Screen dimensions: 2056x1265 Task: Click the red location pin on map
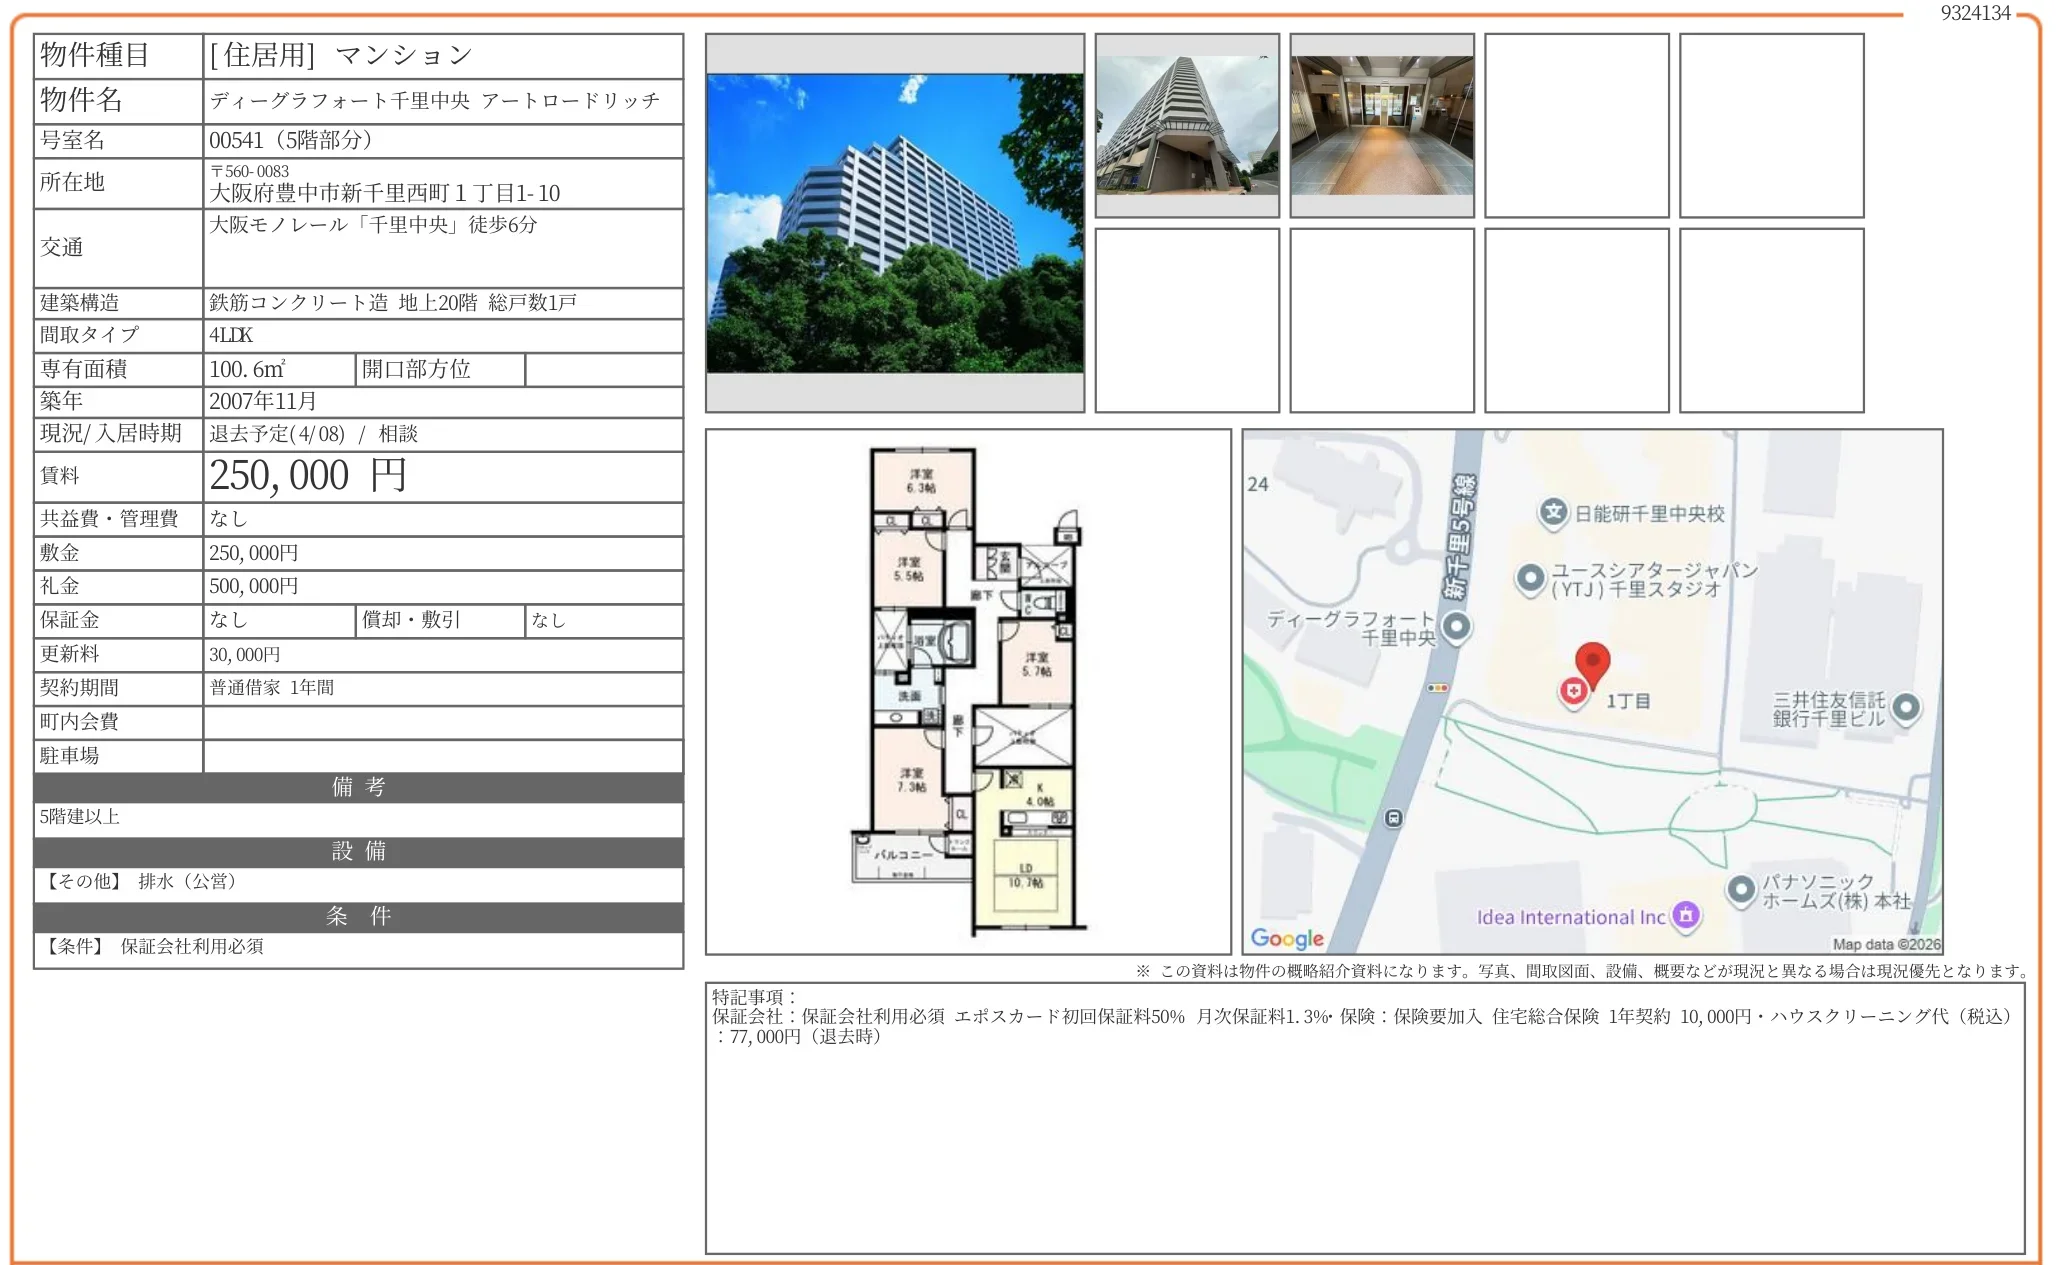pyautogui.click(x=1592, y=660)
